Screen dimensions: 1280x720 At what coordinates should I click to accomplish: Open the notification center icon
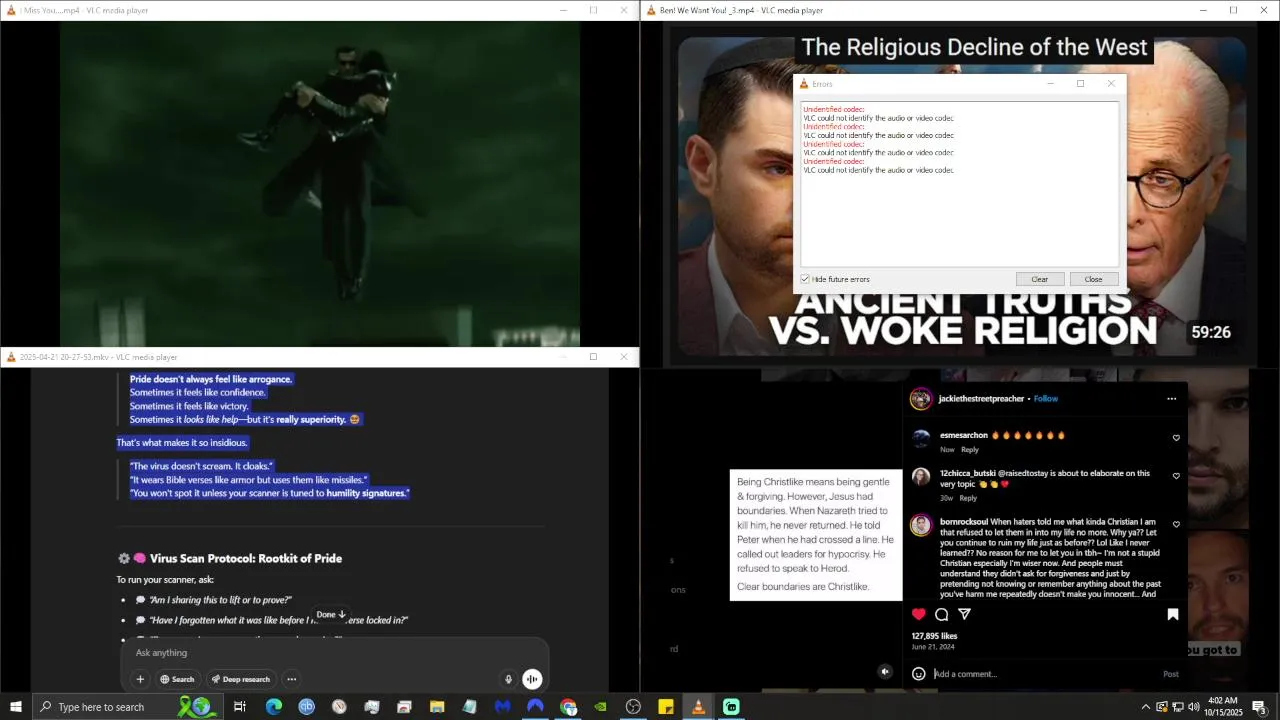tap(1259, 707)
